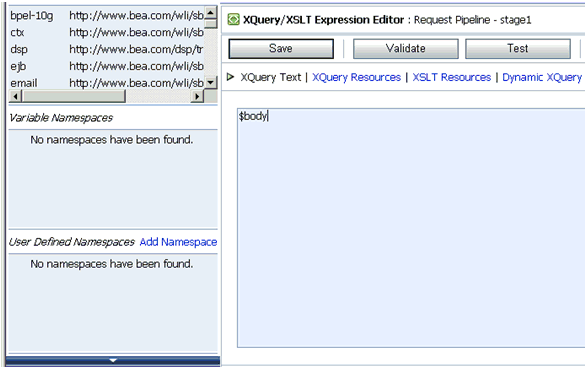Select the ctx namespace prefix

17,32
